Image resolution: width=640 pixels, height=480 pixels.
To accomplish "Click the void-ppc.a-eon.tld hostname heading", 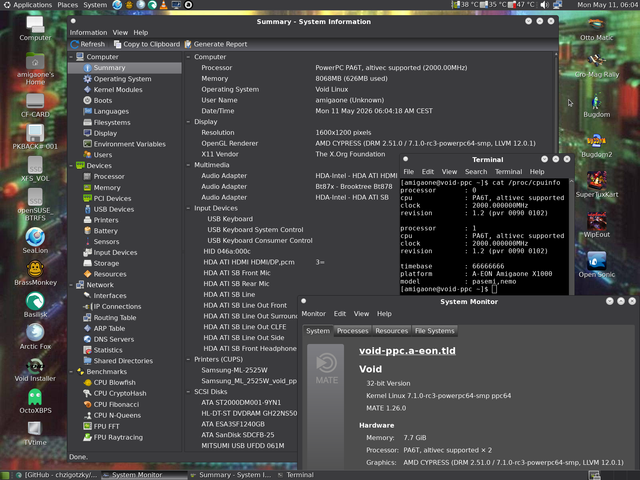I will pos(407,351).
